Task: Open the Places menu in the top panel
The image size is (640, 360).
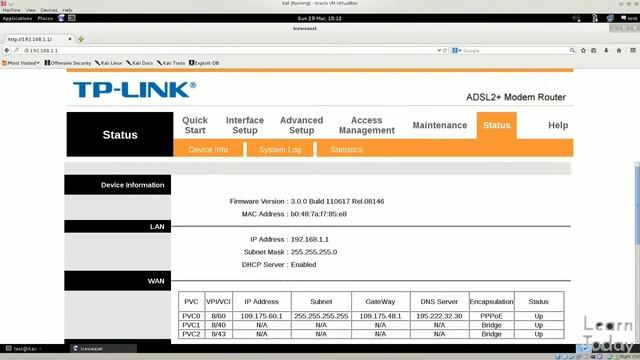Action: (x=45, y=18)
